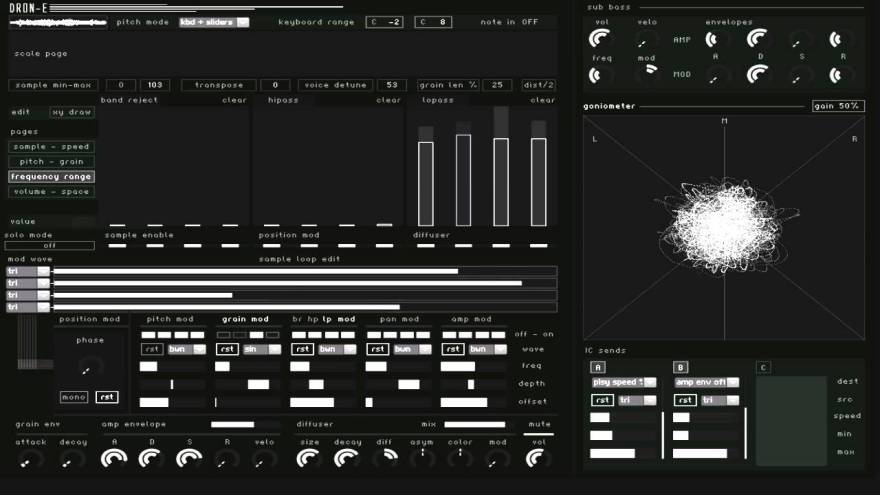Open the fourth mod wave tri dropdown
The width and height of the screenshot is (880, 495).
point(28,307)
